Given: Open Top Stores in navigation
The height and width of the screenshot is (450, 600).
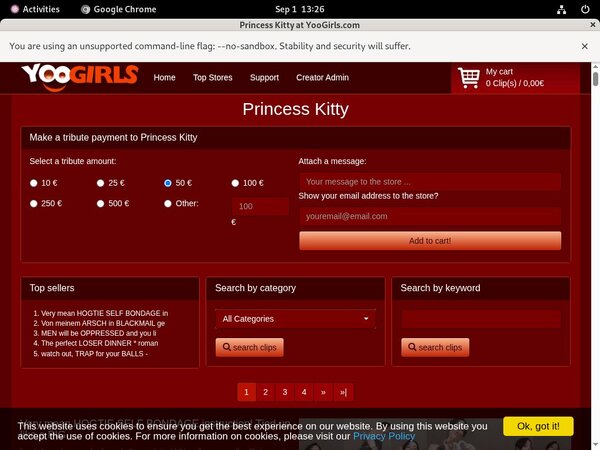Looking at the screenshot, I should pyautogui.click(x=212, y=77).
